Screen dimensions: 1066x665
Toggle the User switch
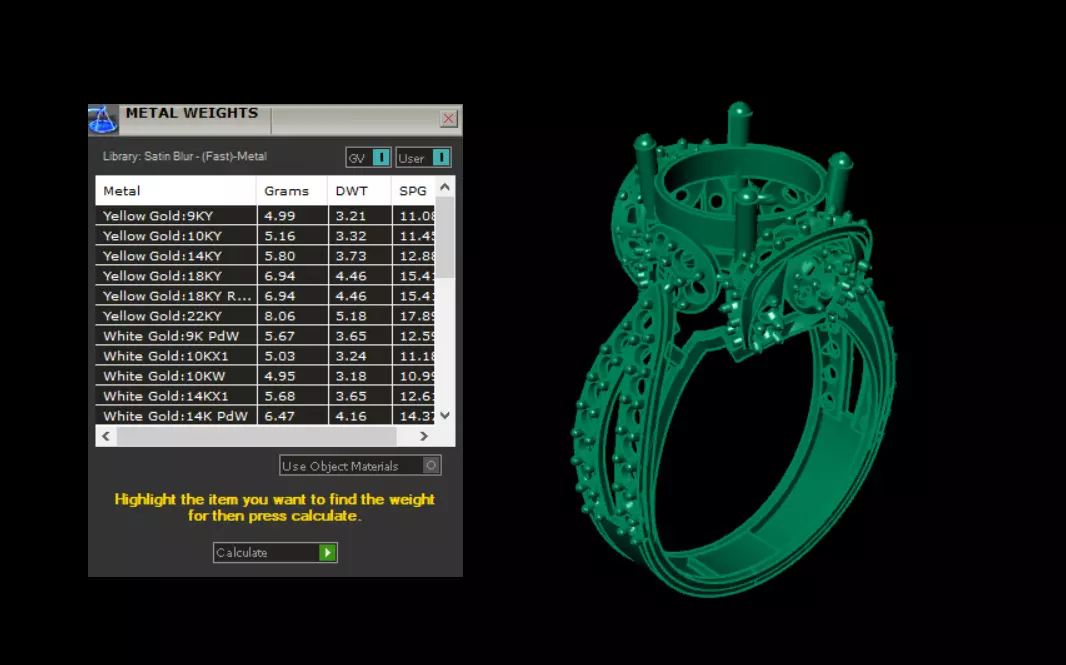424,158
